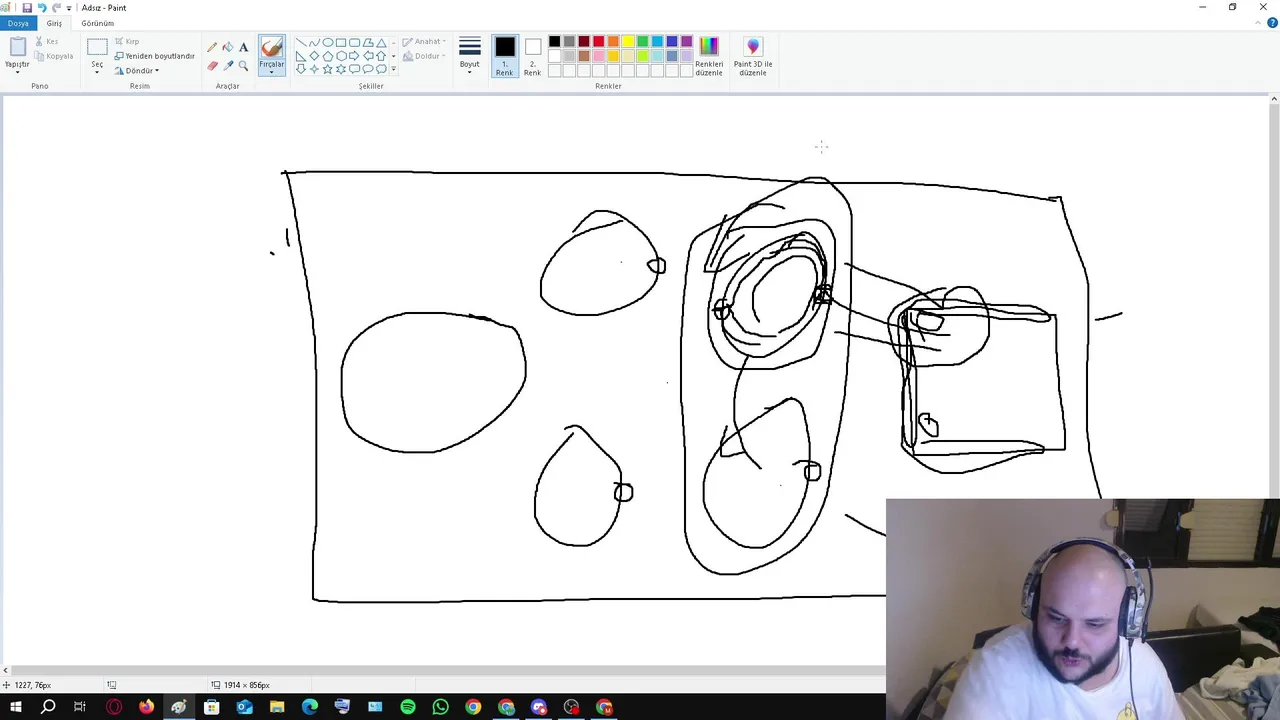Open the Dosya file menu
1280x720 pixels.
[18, 23]
